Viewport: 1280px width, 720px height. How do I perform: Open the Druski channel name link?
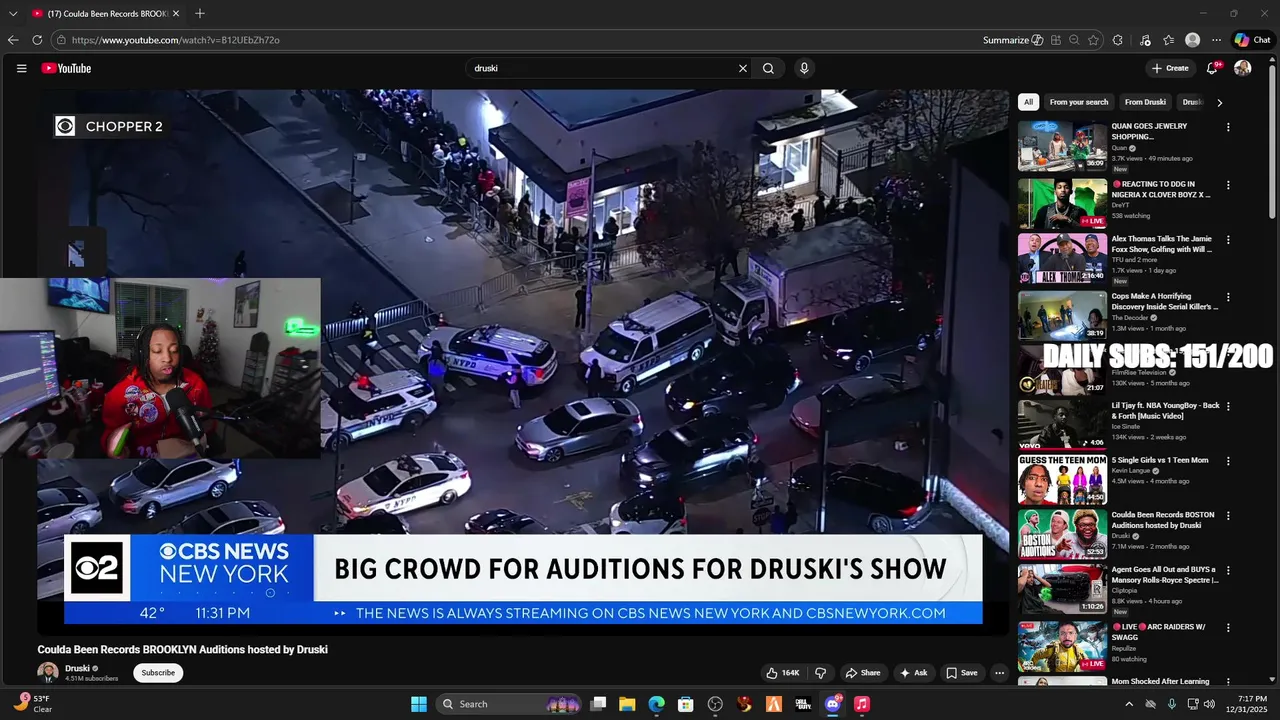pos(77,668)
